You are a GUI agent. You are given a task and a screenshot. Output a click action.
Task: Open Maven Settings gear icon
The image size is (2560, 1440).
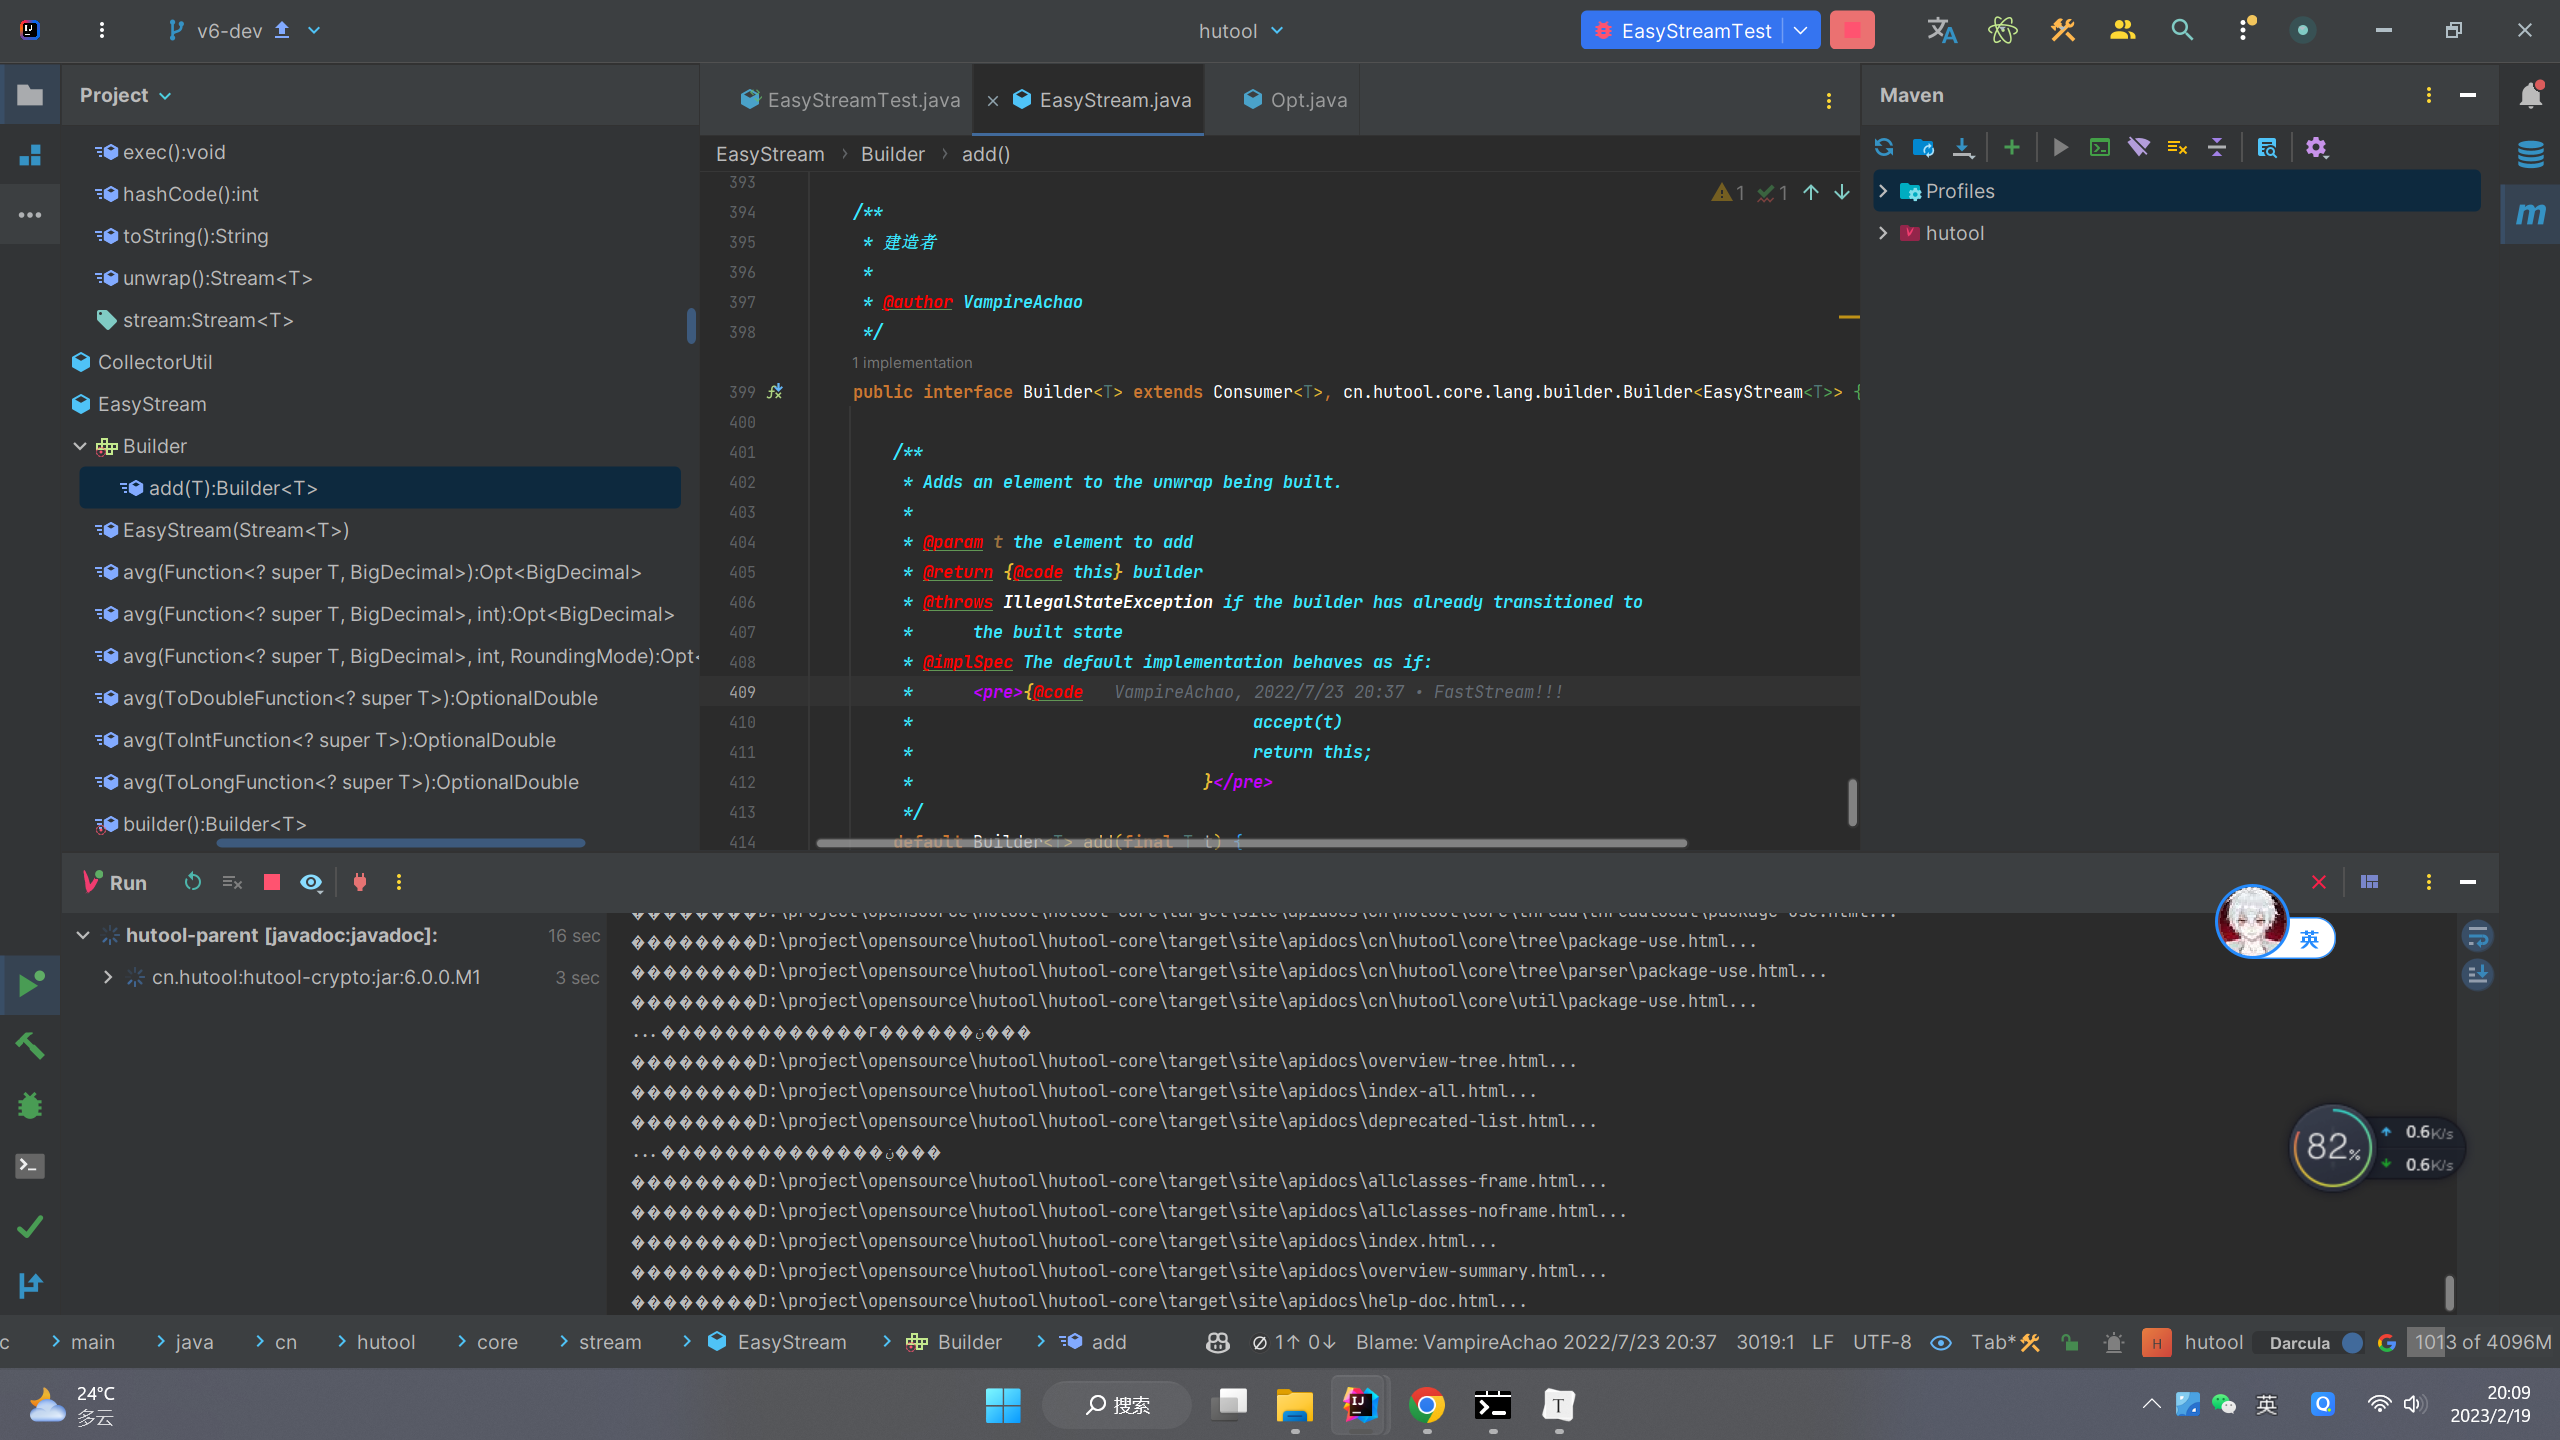tap(2316, 148)
